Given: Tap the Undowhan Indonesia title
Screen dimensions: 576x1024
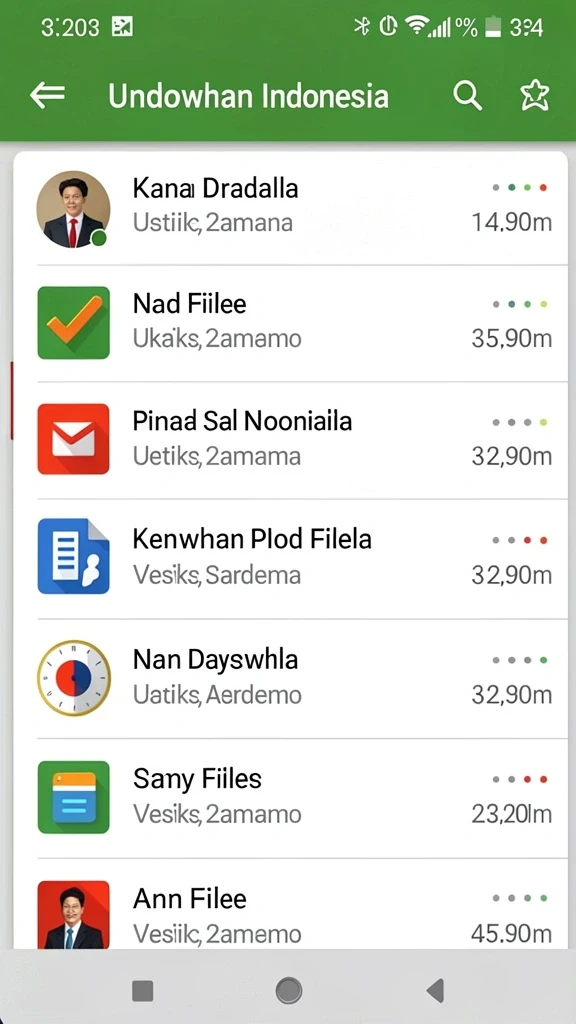Looking at the screenshot, I should (248, 97).
